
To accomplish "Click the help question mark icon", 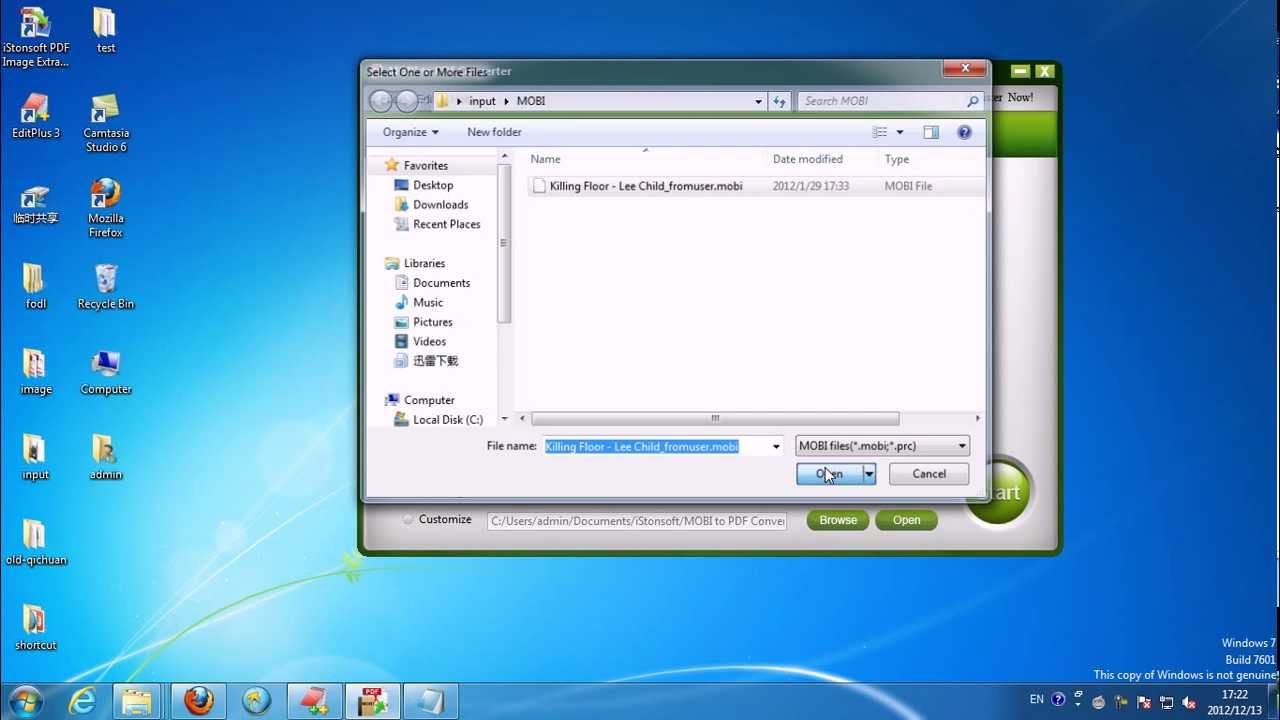I will point(964,132).
